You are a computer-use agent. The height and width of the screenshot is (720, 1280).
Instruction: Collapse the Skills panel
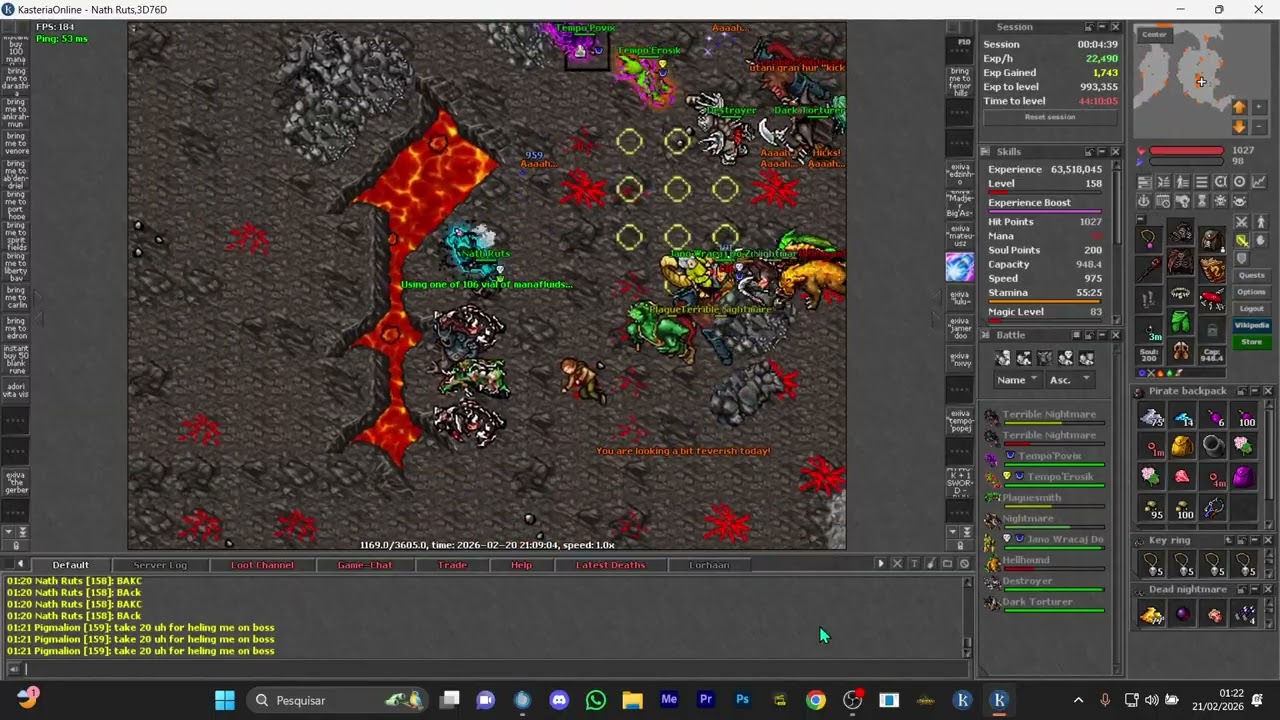click(x=1102, y=151)
